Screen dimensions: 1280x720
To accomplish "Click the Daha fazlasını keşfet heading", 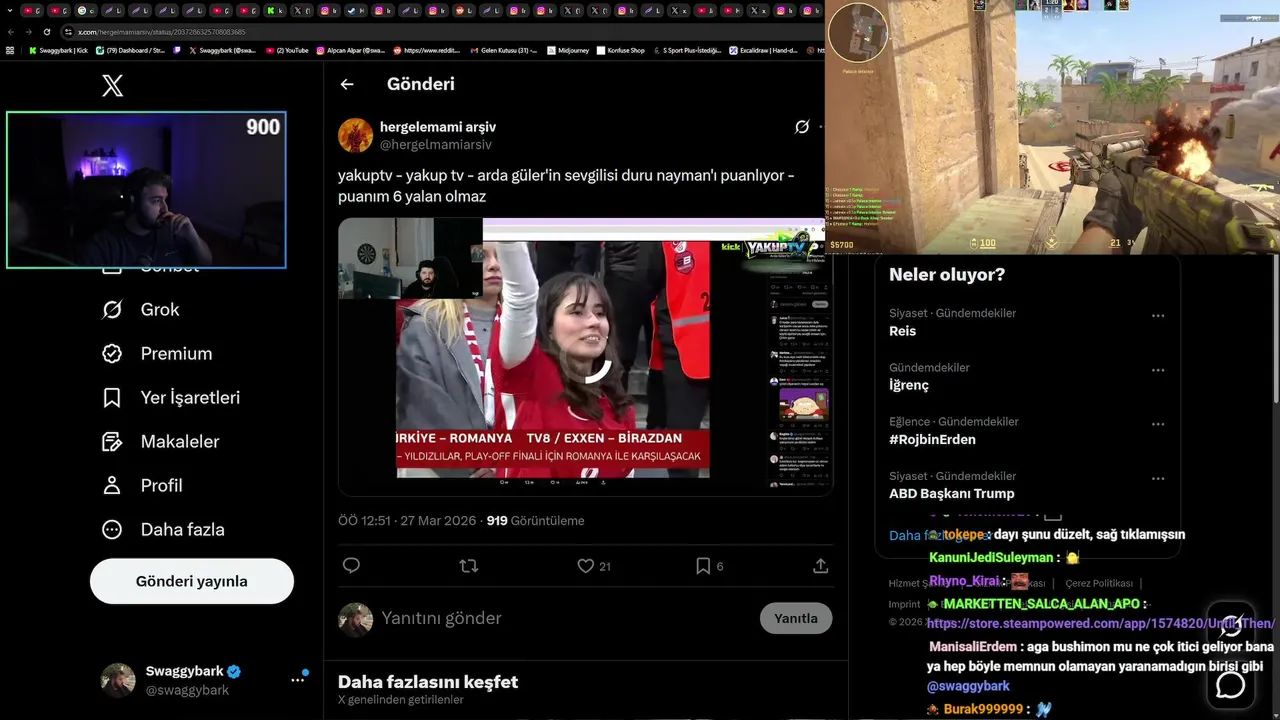I will (428, 682).
